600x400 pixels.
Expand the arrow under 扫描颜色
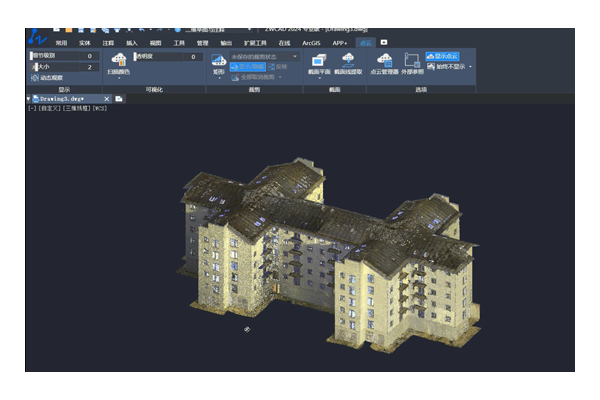tap(119, 78)
